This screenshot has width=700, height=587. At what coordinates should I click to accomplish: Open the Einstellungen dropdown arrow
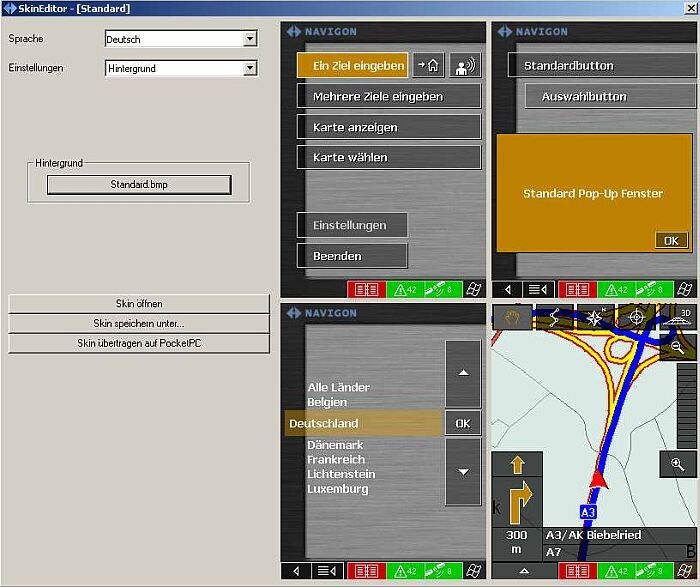(x=250, y=68)
